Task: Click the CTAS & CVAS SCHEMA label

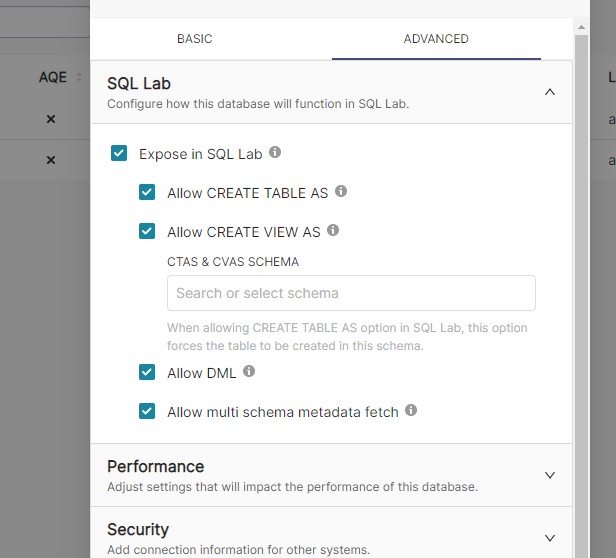Action: (x=233, y=262)
